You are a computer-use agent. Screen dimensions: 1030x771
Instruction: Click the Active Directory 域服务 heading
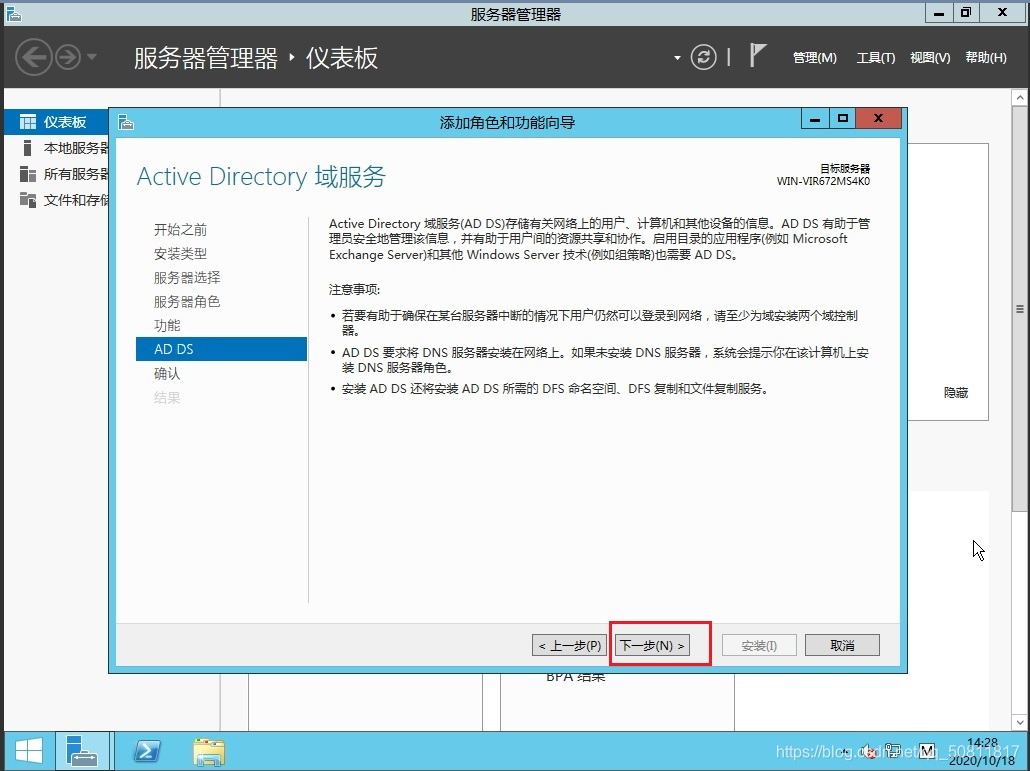261,177
